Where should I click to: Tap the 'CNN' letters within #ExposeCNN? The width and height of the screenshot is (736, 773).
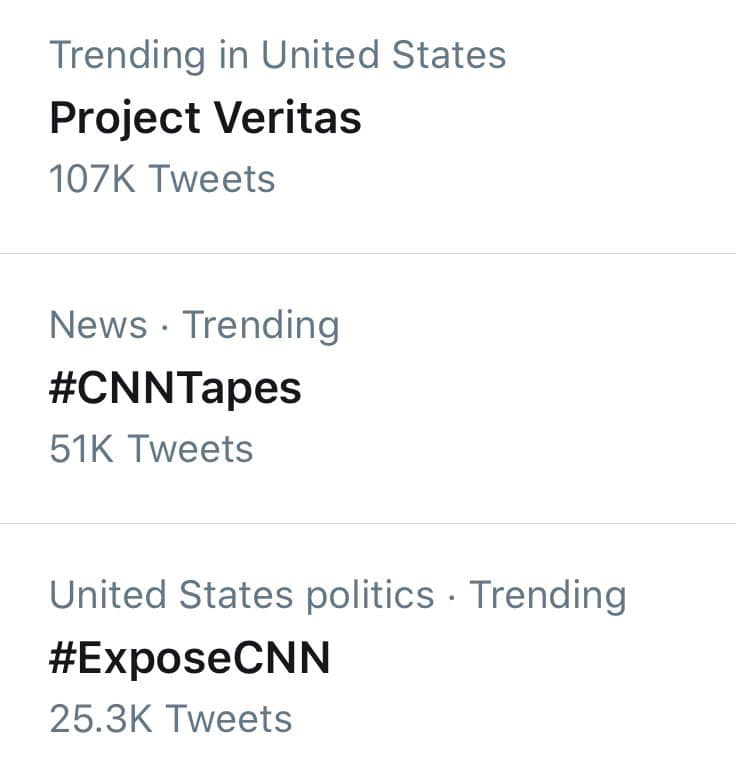tap(281, 658)
